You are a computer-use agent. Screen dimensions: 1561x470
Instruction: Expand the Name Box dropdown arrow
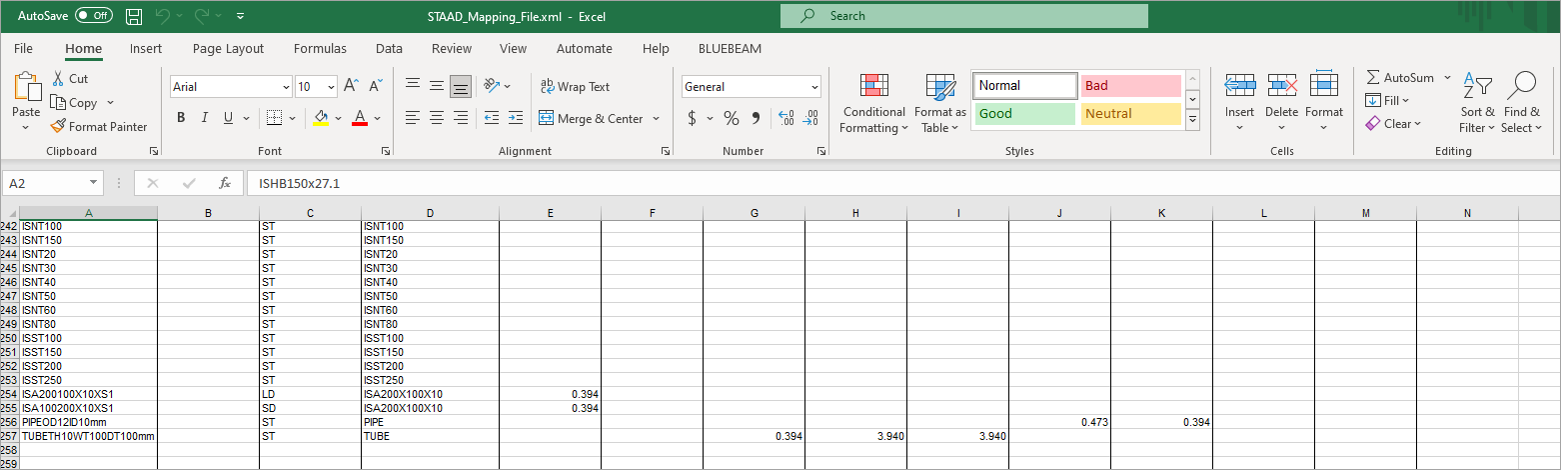[94, 183]
